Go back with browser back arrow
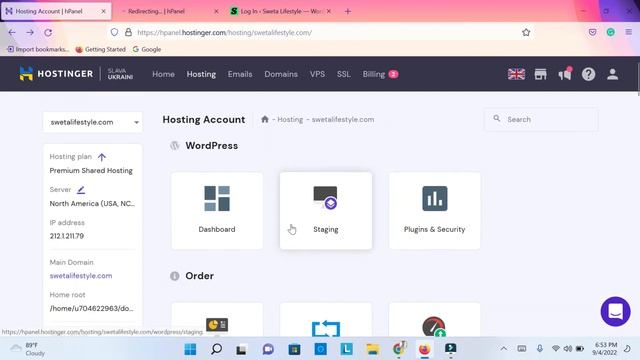The height and width of the screenshot is (360, 640). (12, 32)
